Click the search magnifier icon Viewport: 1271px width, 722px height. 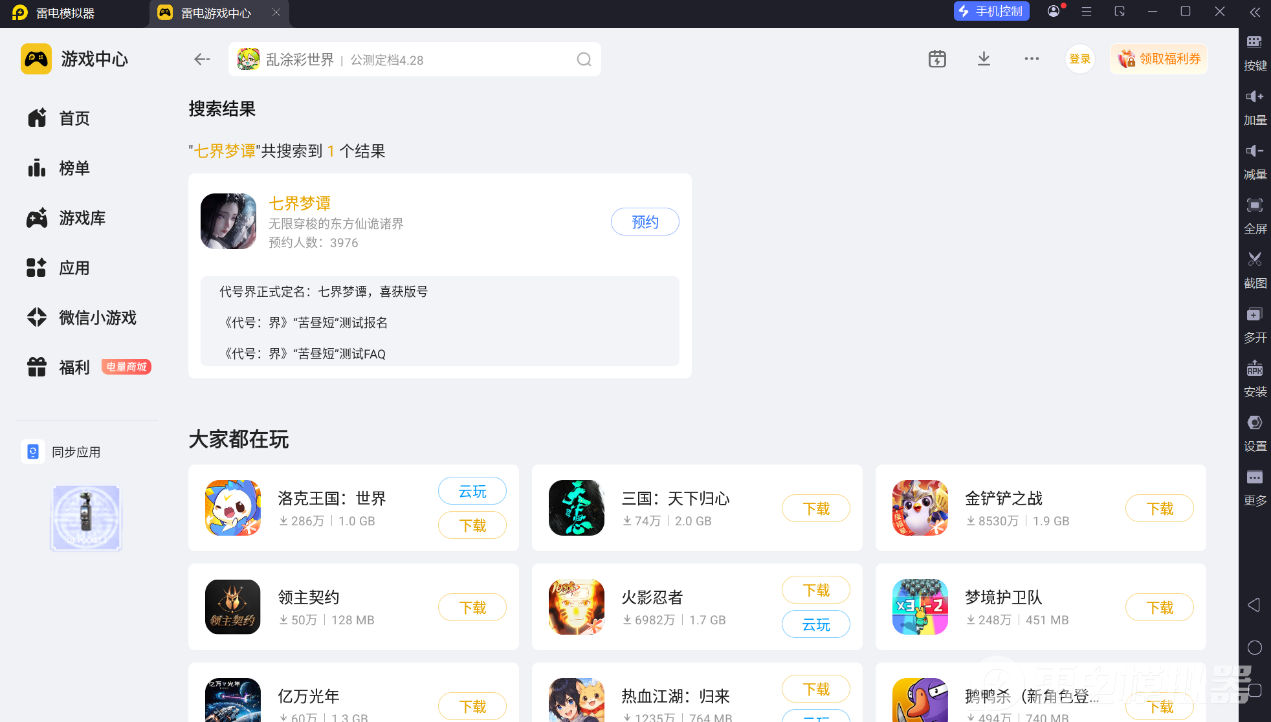584,59
